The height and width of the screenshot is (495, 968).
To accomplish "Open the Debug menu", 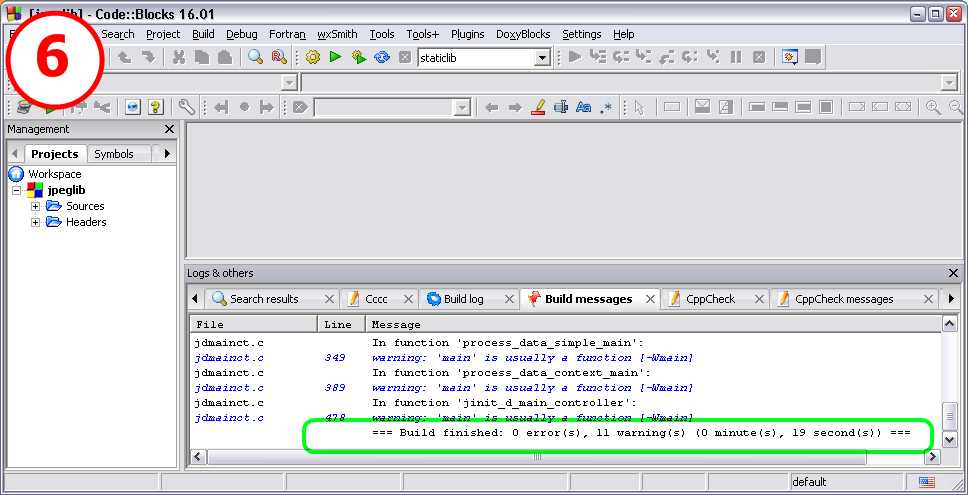I will (241, 34).
